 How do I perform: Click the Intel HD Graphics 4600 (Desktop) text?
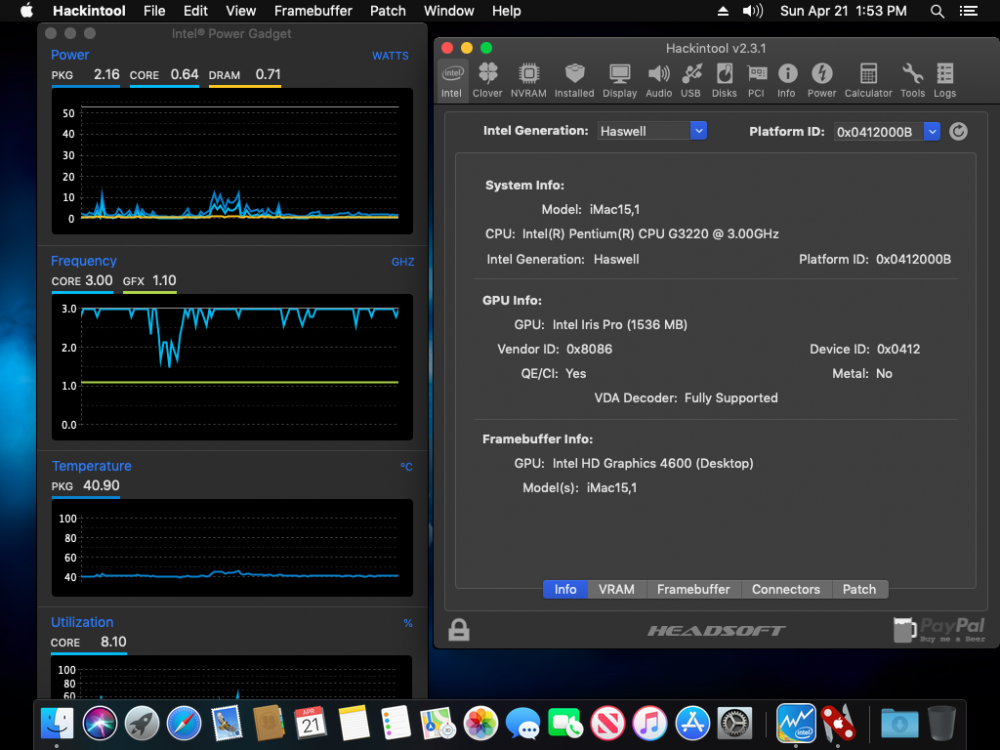tap(652, 464)
